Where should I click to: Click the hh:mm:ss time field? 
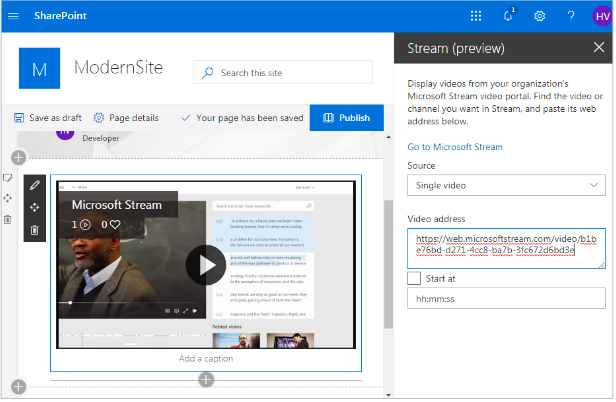pyautogui.click(x=508, y=299)
